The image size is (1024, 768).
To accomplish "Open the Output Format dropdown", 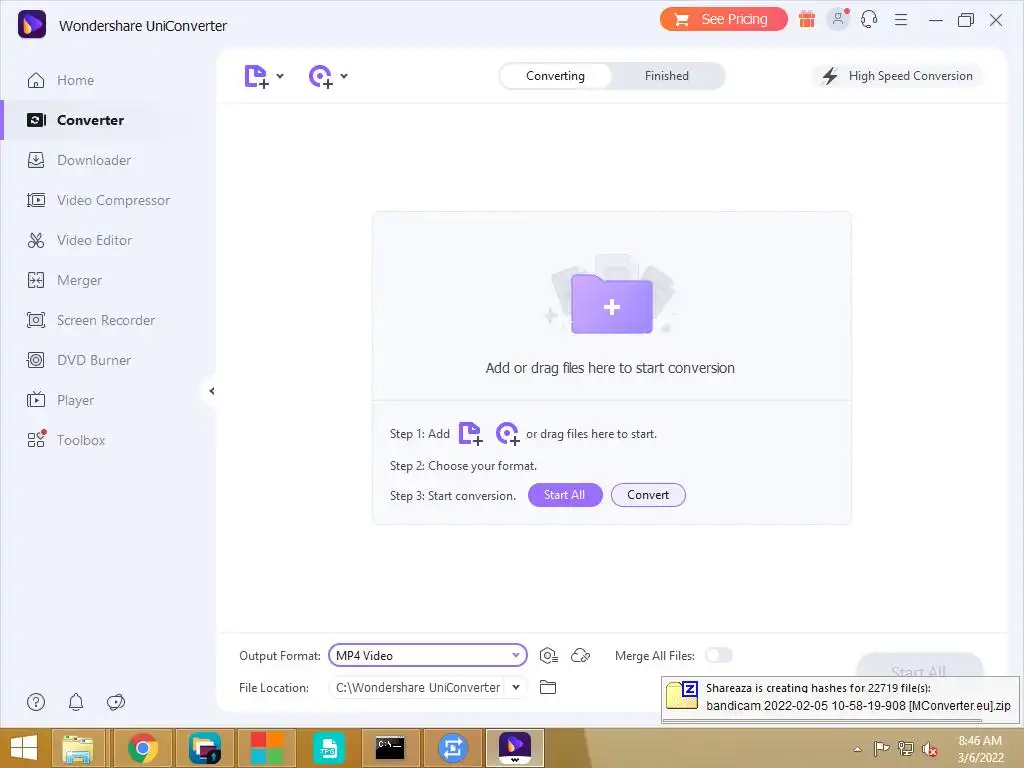I will 428,656.
